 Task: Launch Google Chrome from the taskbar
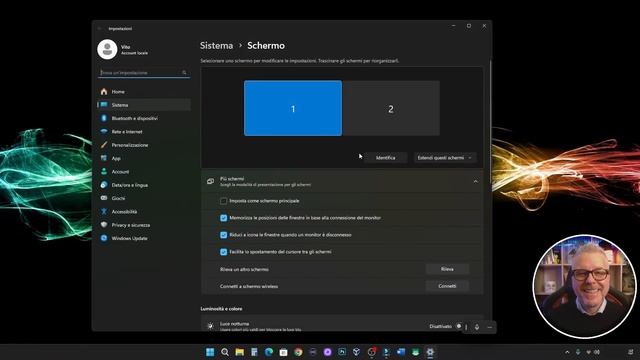click(x=298, y=352)
